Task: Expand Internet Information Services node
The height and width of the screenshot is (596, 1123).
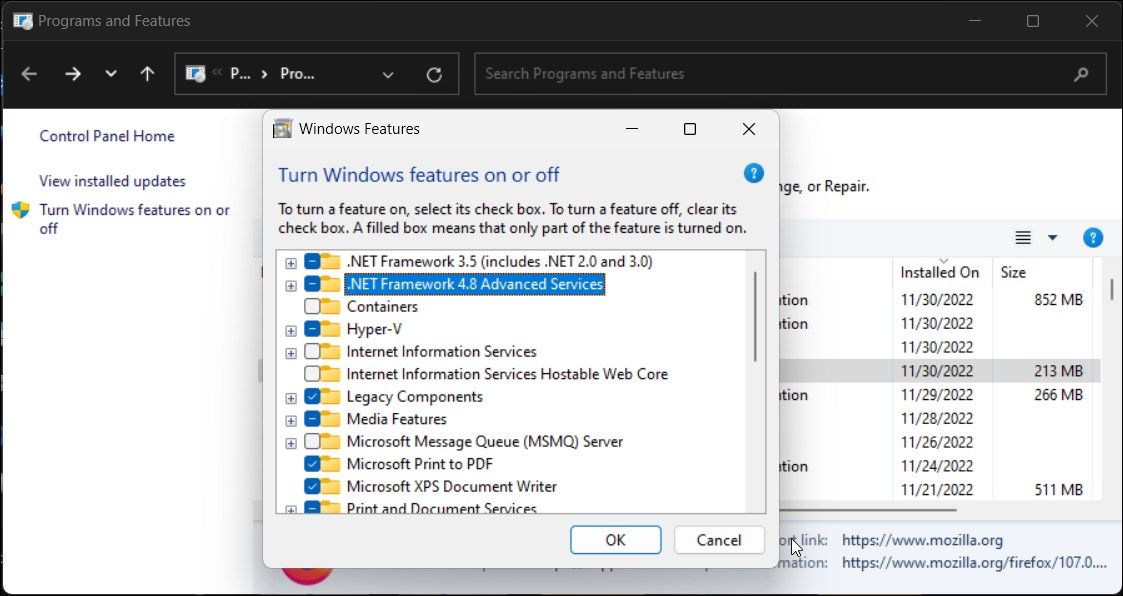Action: pyautogui.click(x=291, y=353)
